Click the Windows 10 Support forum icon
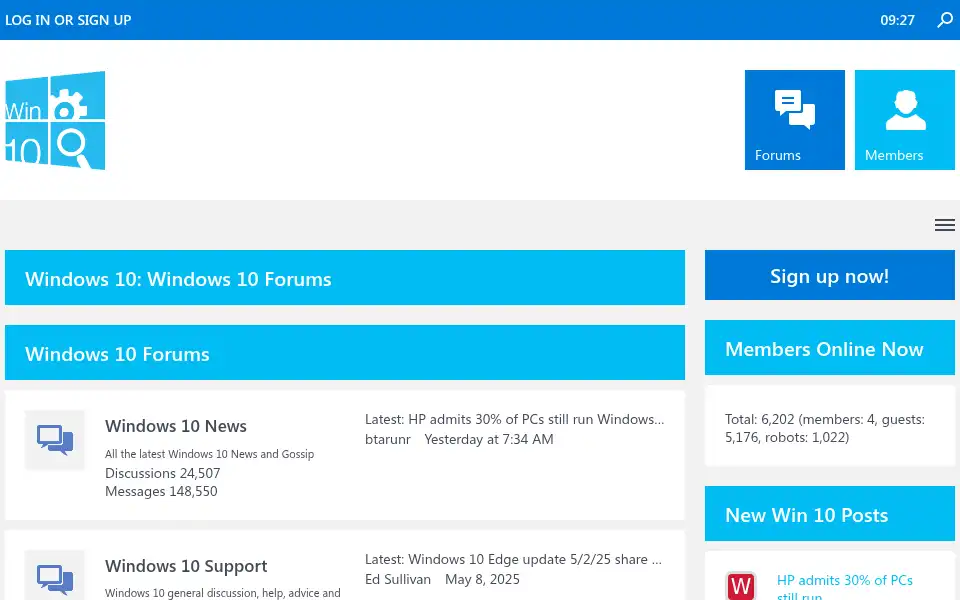 click(55, 576)
